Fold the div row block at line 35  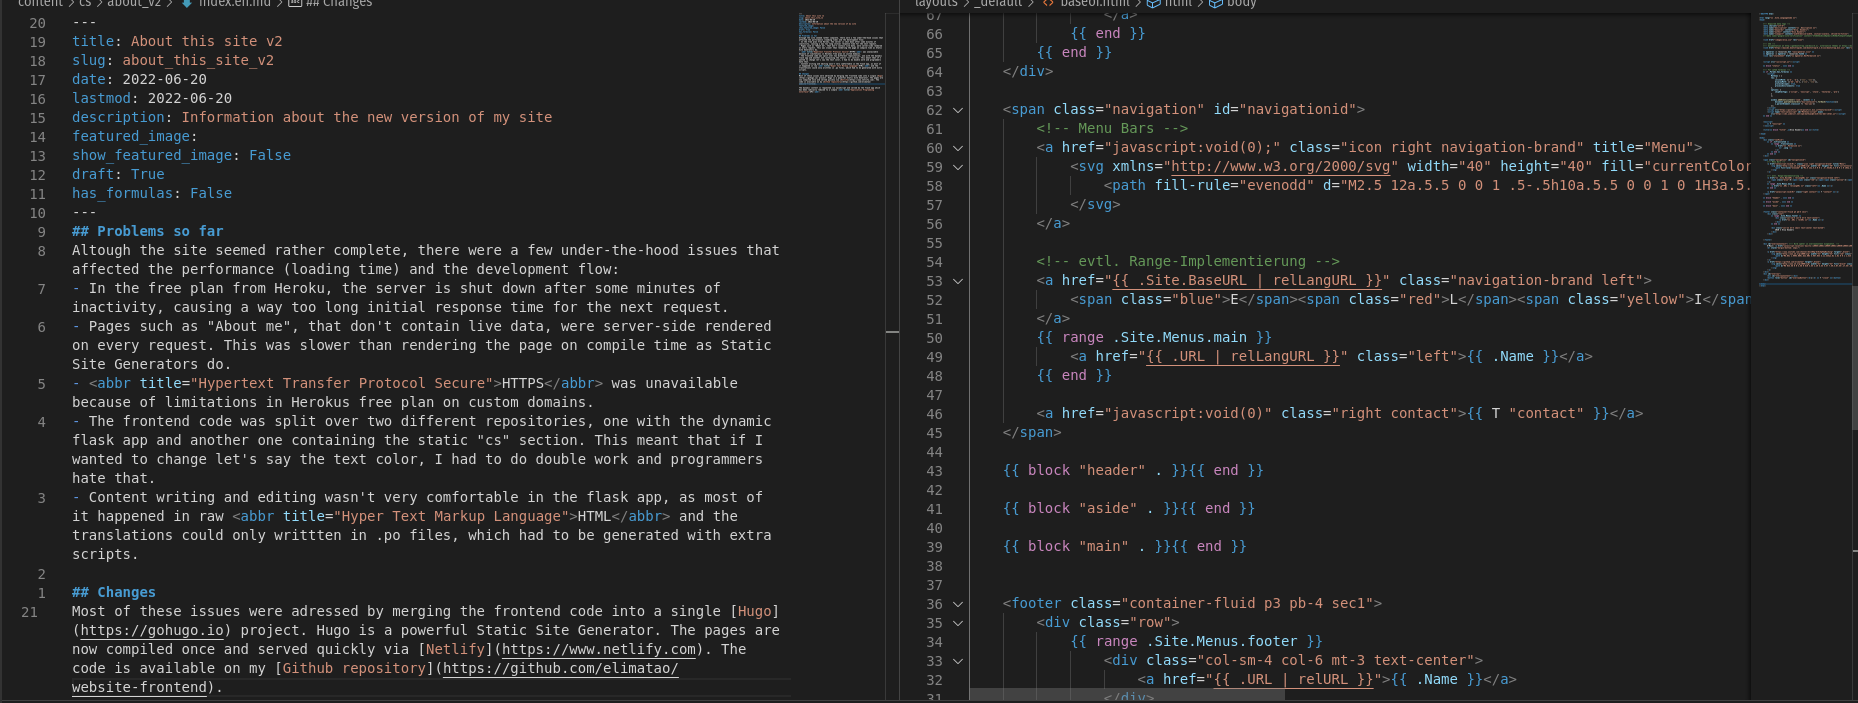957,623
